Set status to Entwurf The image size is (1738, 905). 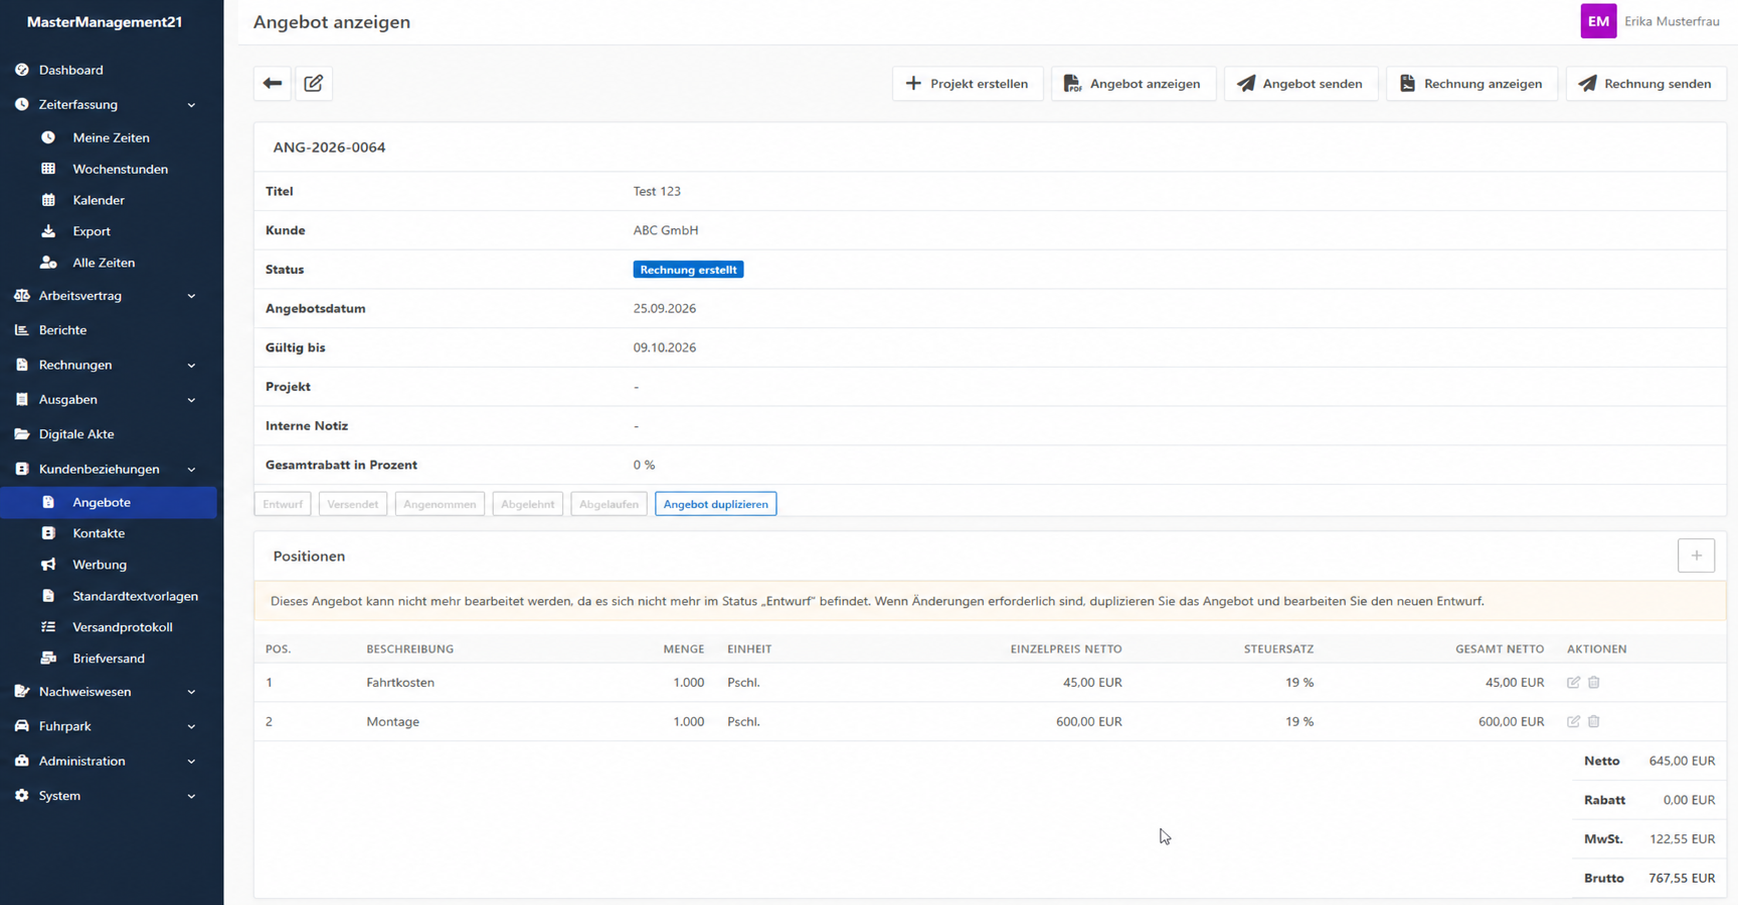tap(283, 504)
